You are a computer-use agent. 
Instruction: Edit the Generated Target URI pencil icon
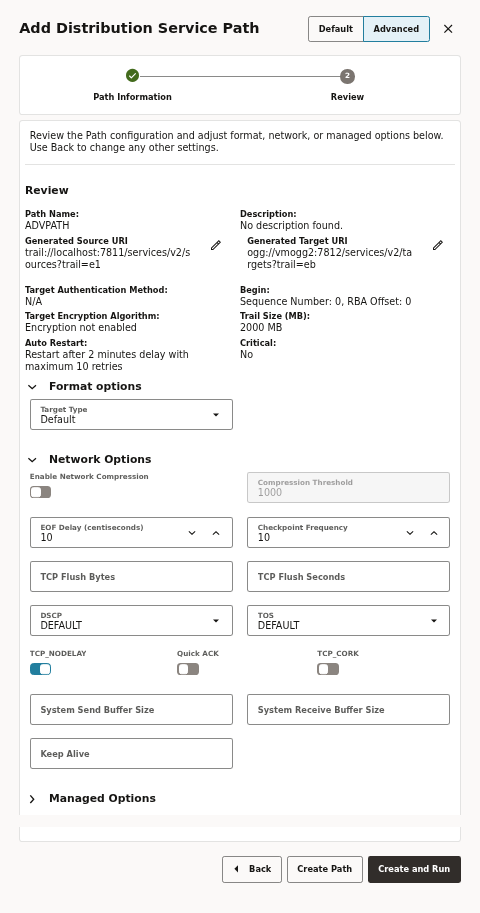pyautogui.click(x=437, y=246)
